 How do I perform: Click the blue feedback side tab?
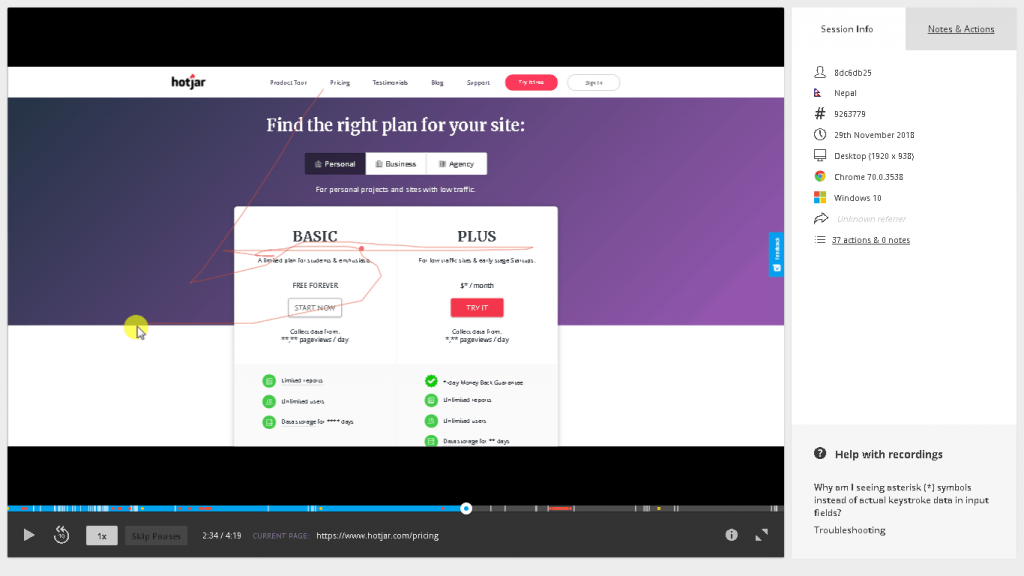coord(776,254)
